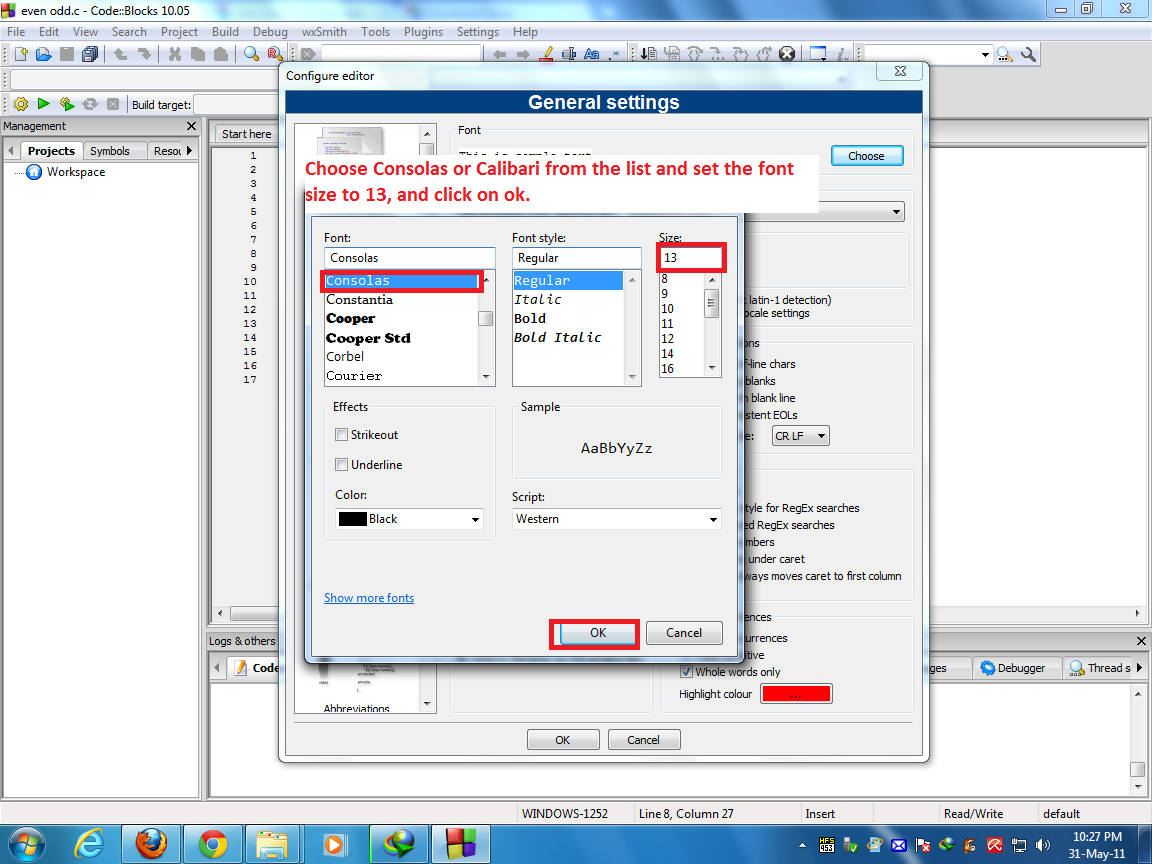The width and height of the screenshot is (1152, 864).
Task: Click OK in Configure editor dialog
Action: [563, 740]
